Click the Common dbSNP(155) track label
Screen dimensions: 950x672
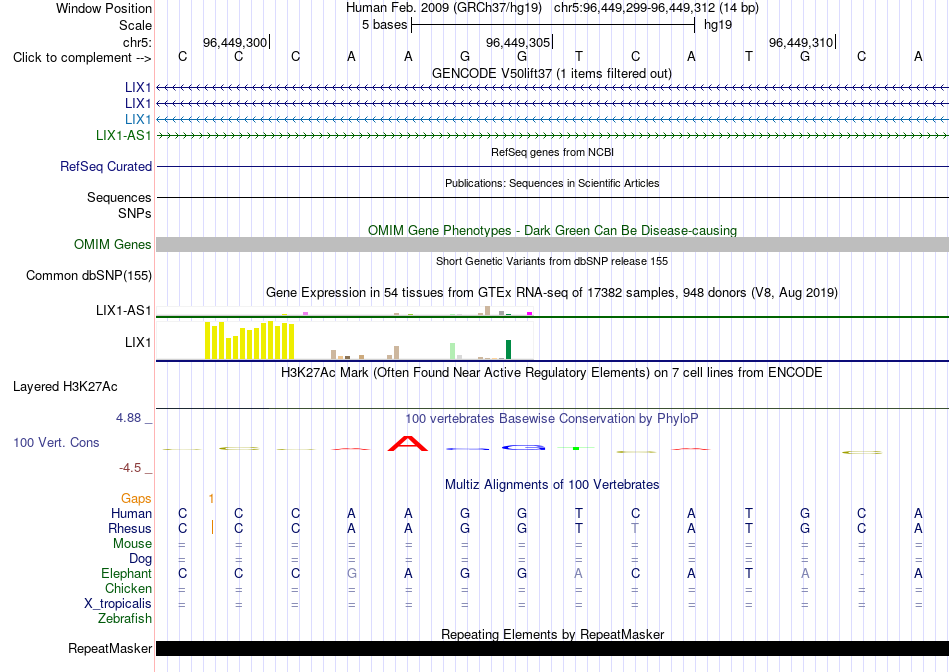(x=88, y=275)
